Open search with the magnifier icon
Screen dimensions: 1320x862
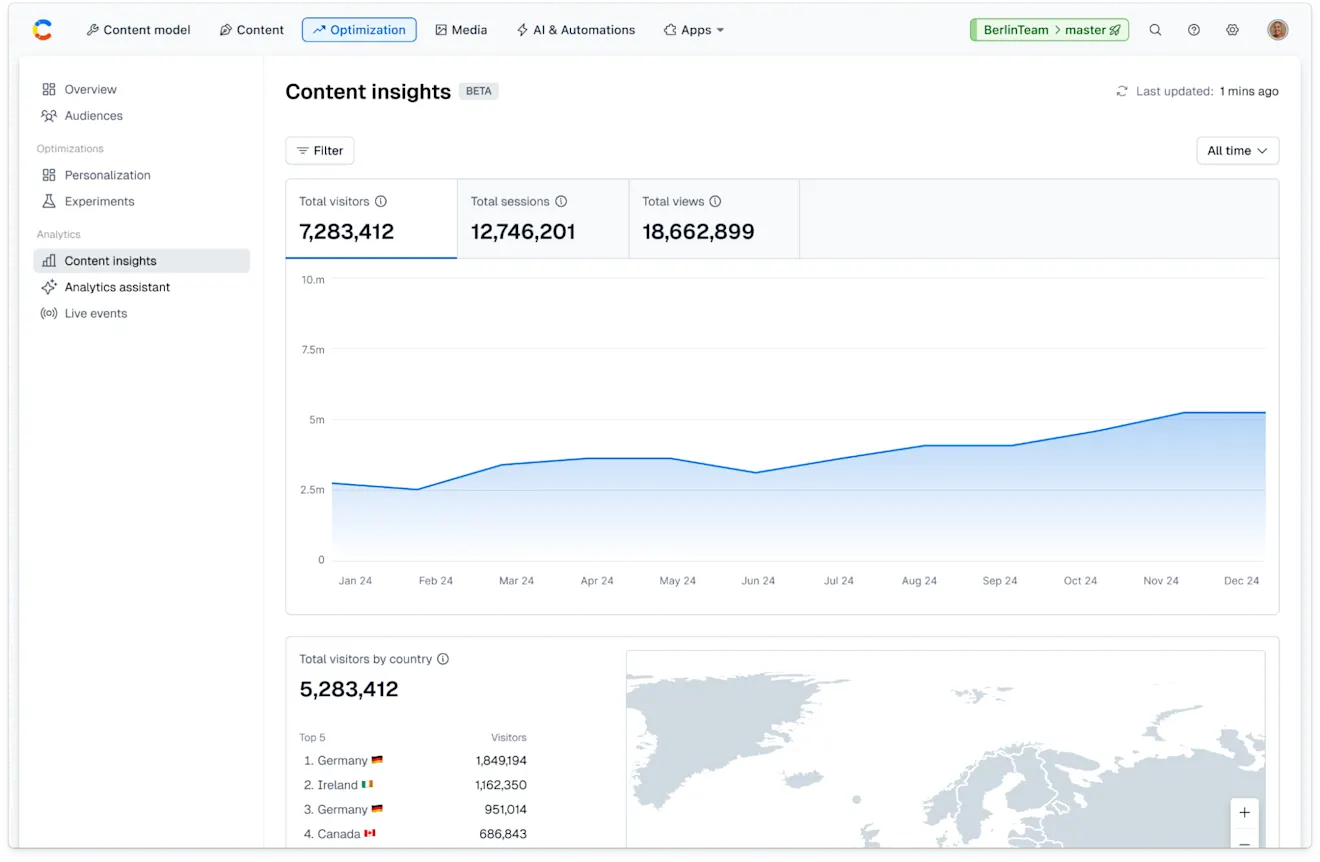(x=1155, y=30)
